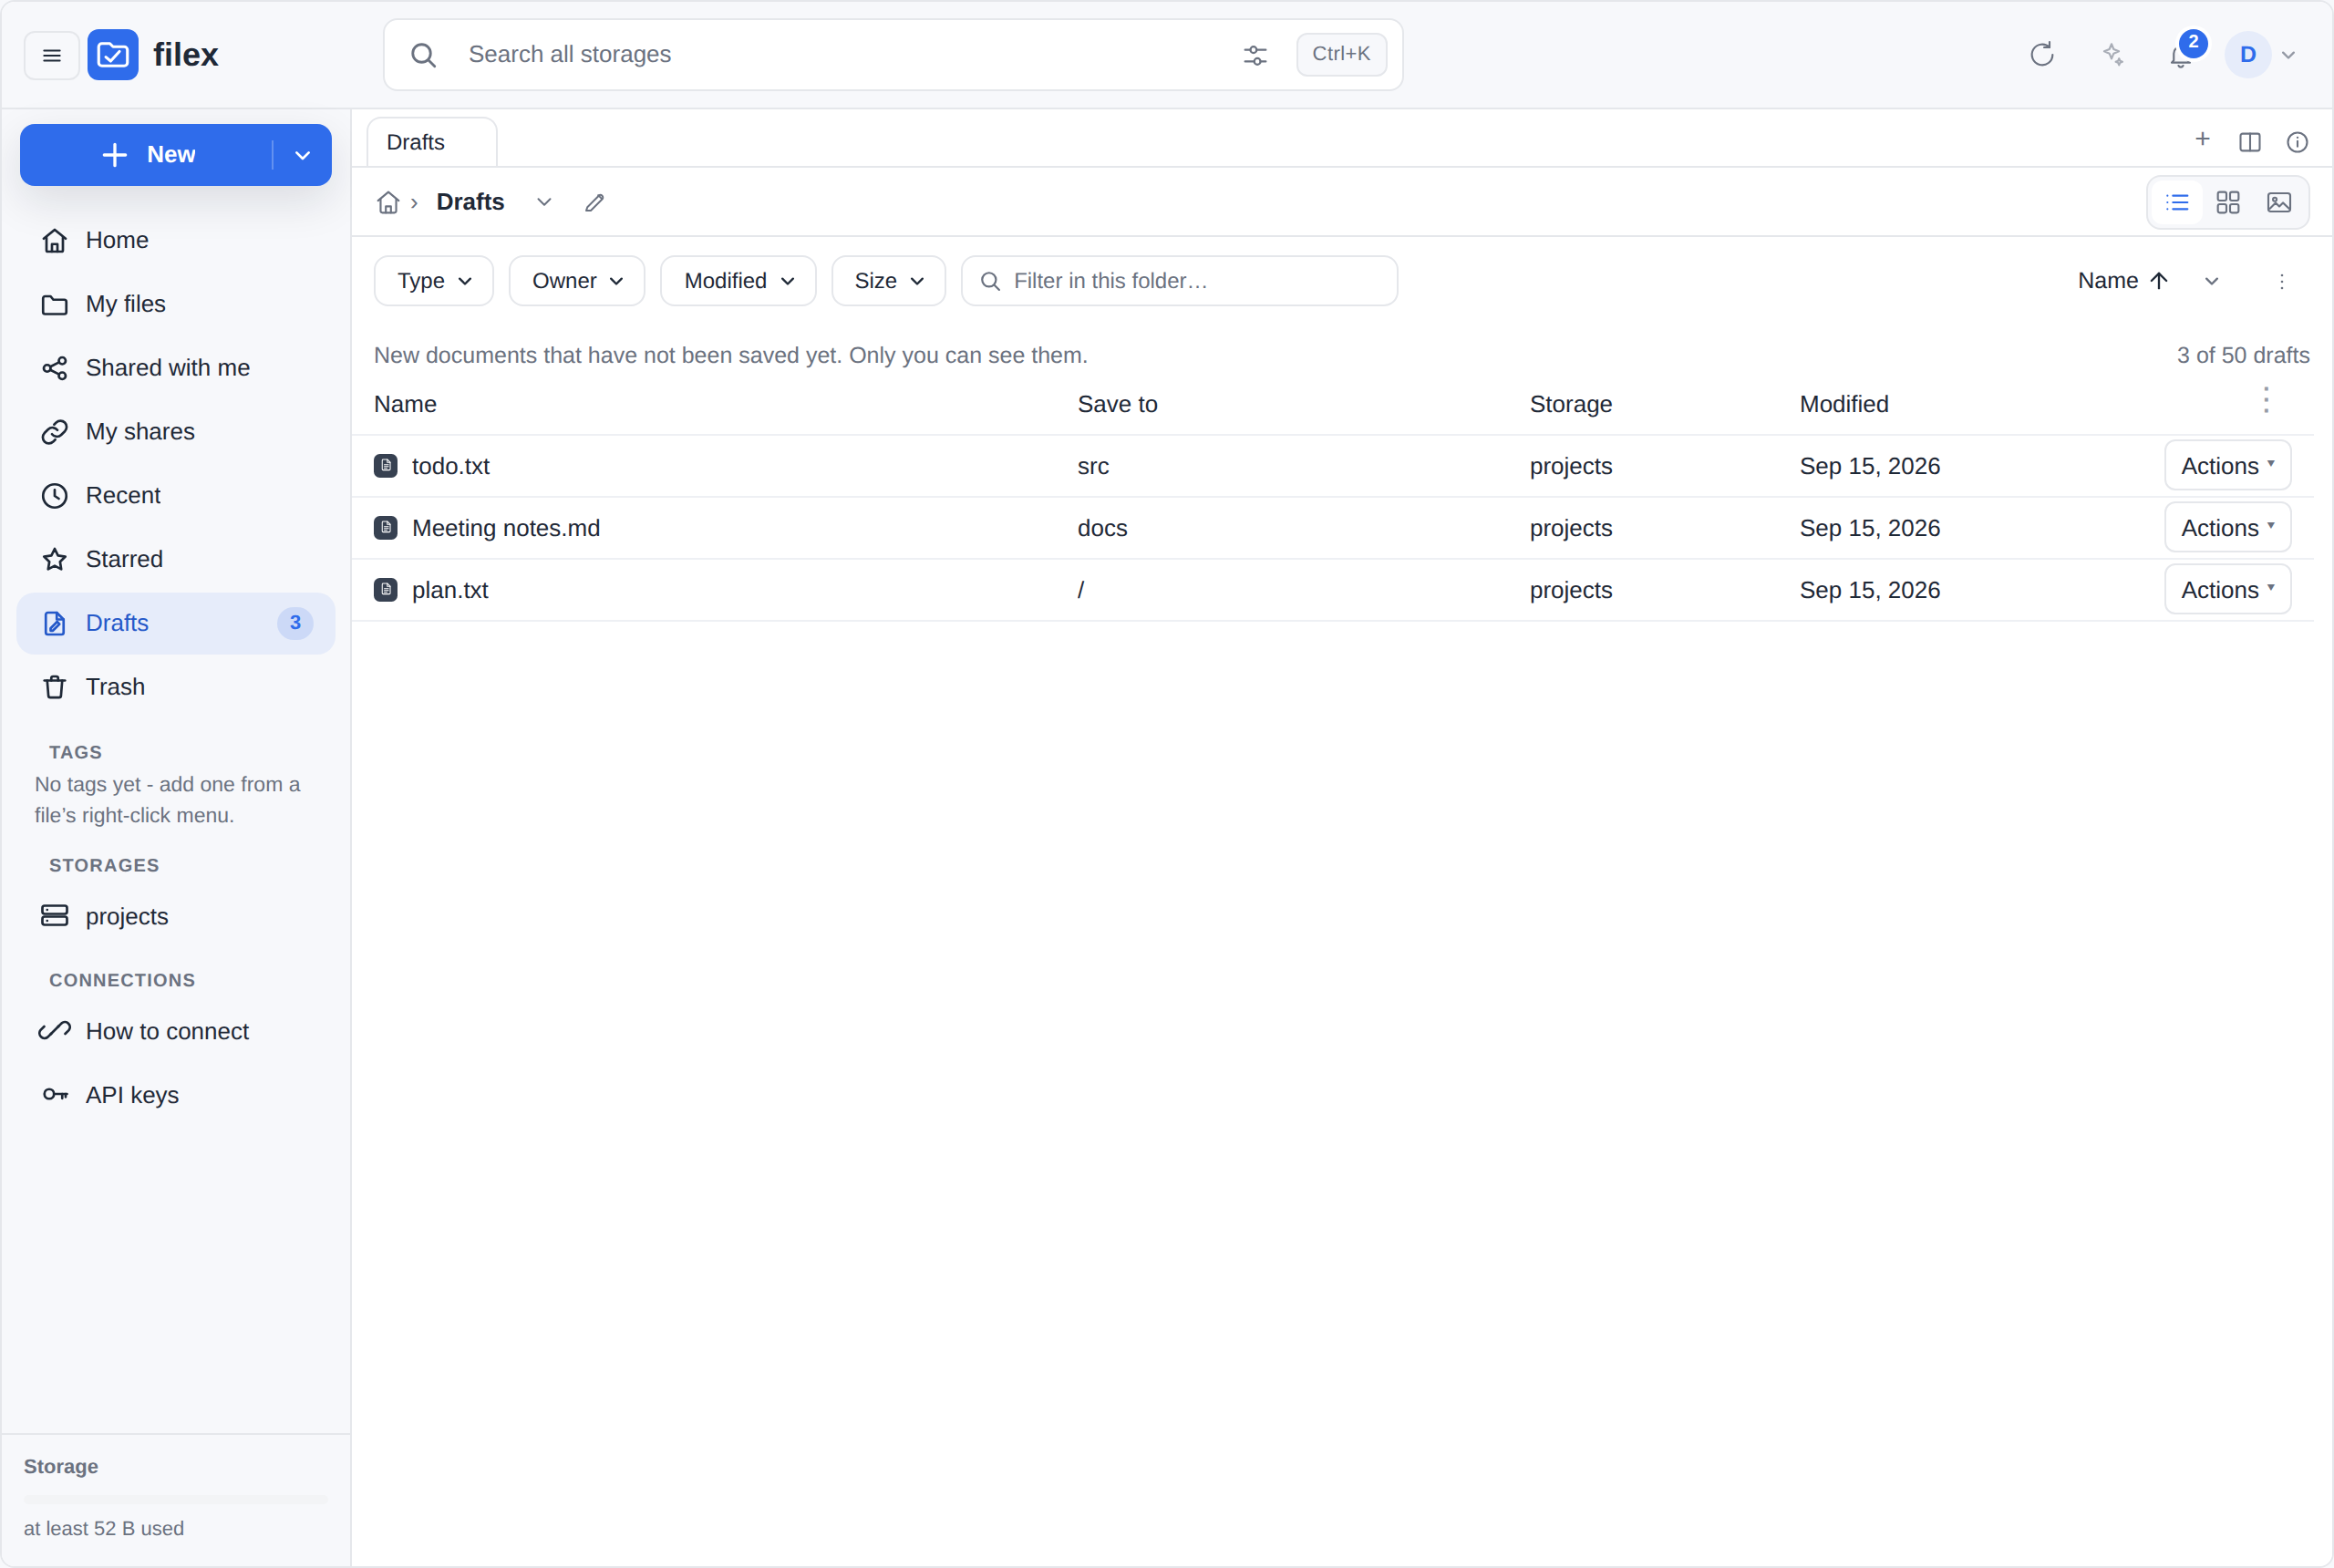Open Trash in the sidebar
This screenshot has height=1568, width=2334.
(x=176, y=687)
